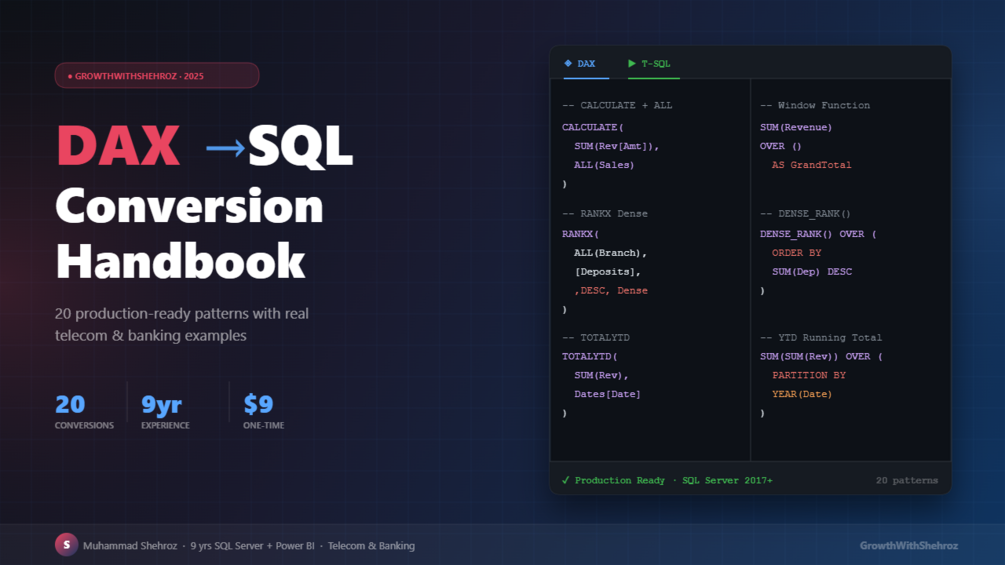This screenshot has height=565, width=1005.
Task: Click the 'telecom & banking examples' line
Action: [151, 336]
